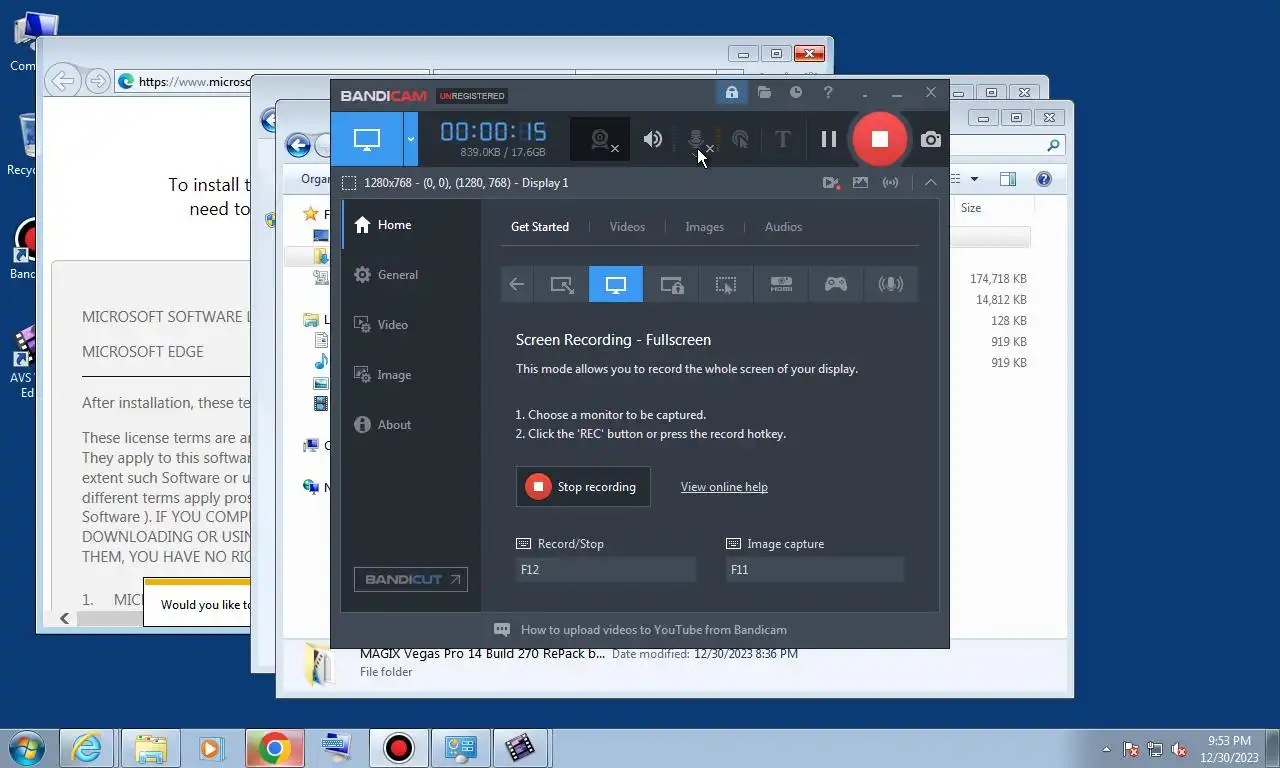Click the muted volume tray icon
Viewport: 1280px width, 768px height.
click(1179, 749)
